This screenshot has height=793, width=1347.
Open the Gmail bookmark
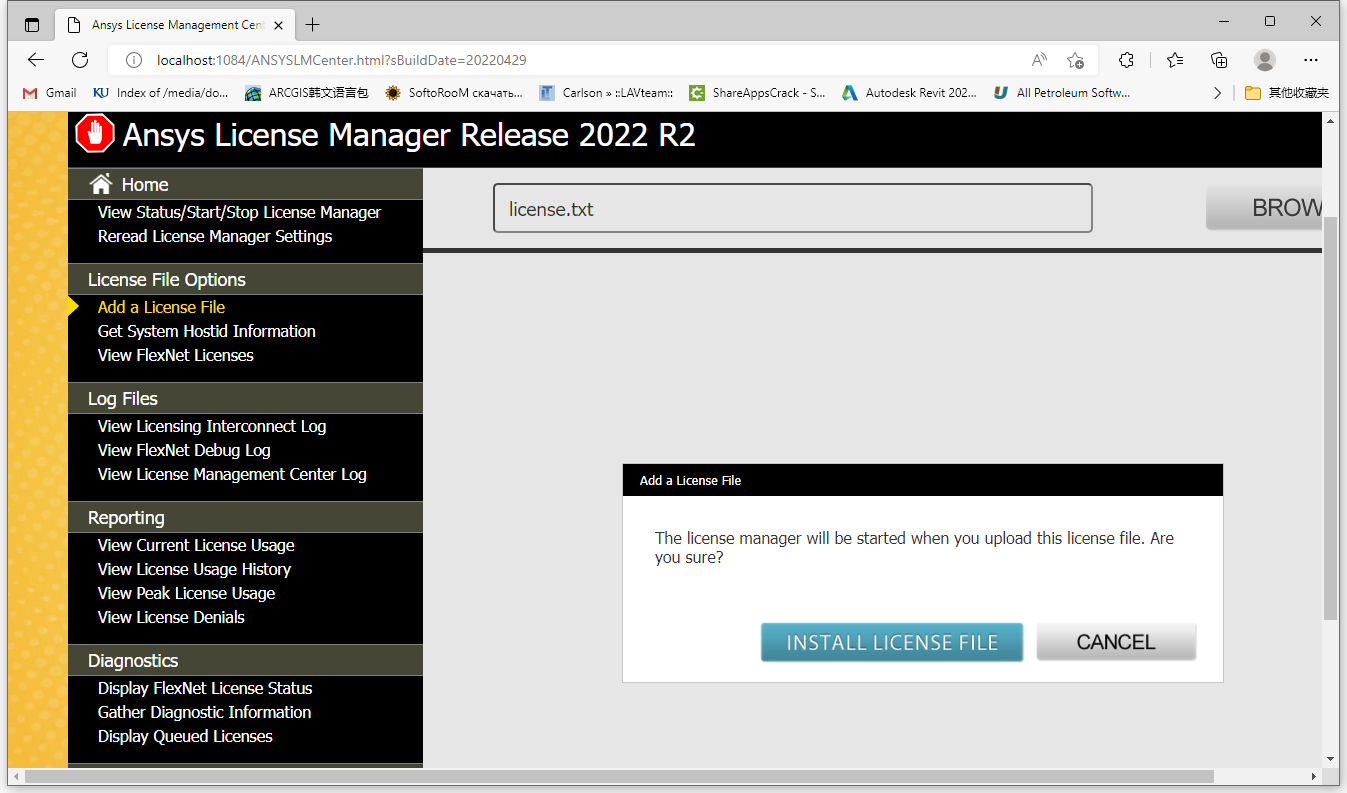coord(49,93)
